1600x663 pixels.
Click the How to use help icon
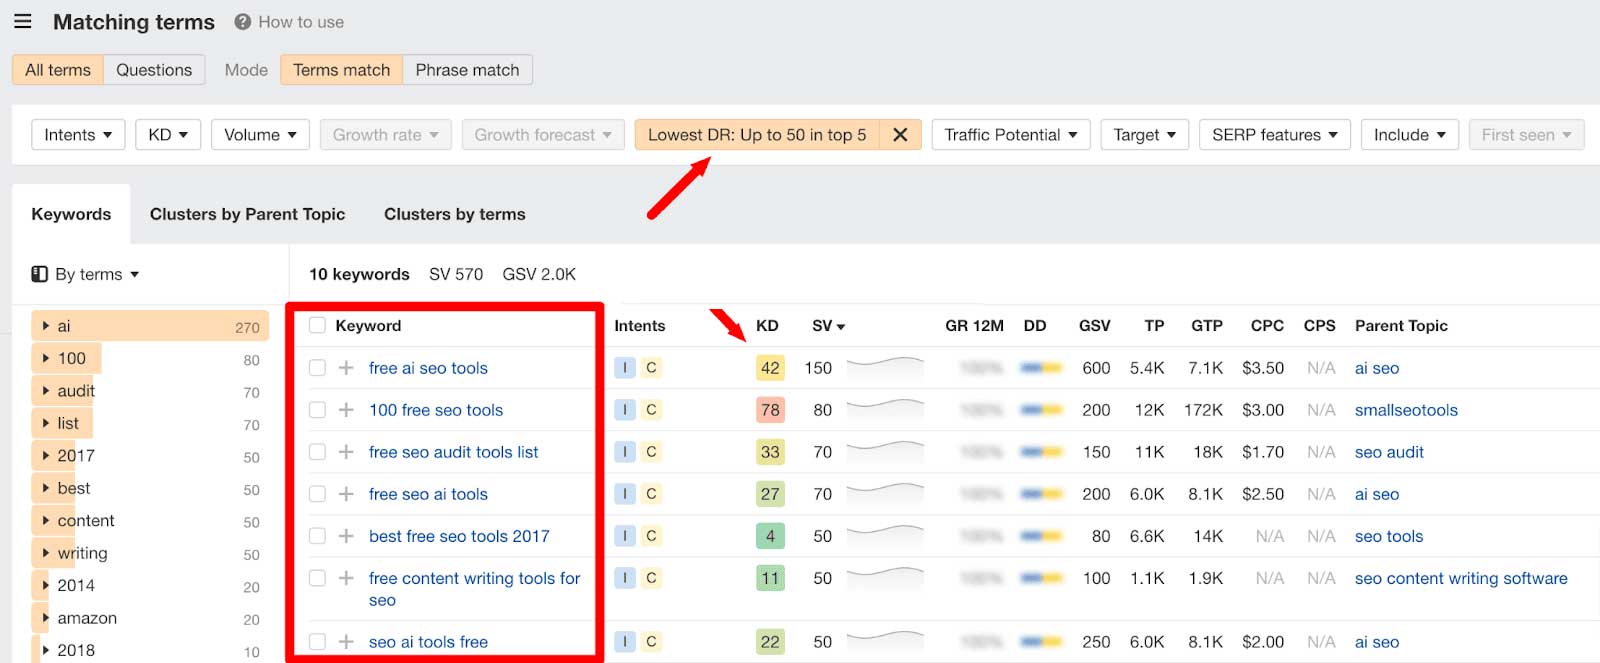tap(243, 22)
